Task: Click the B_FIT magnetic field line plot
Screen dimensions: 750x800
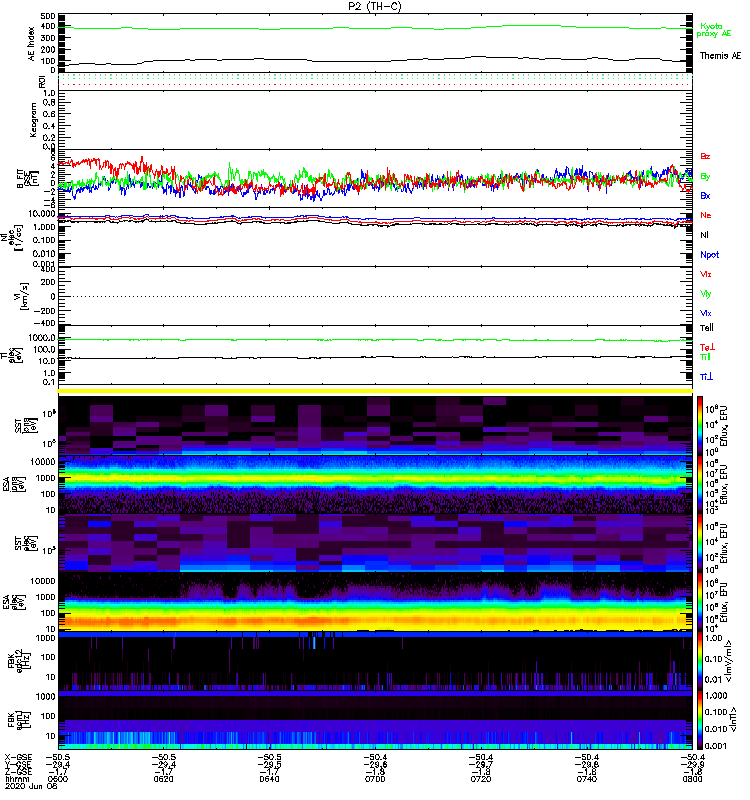Action: coord(375,178)
